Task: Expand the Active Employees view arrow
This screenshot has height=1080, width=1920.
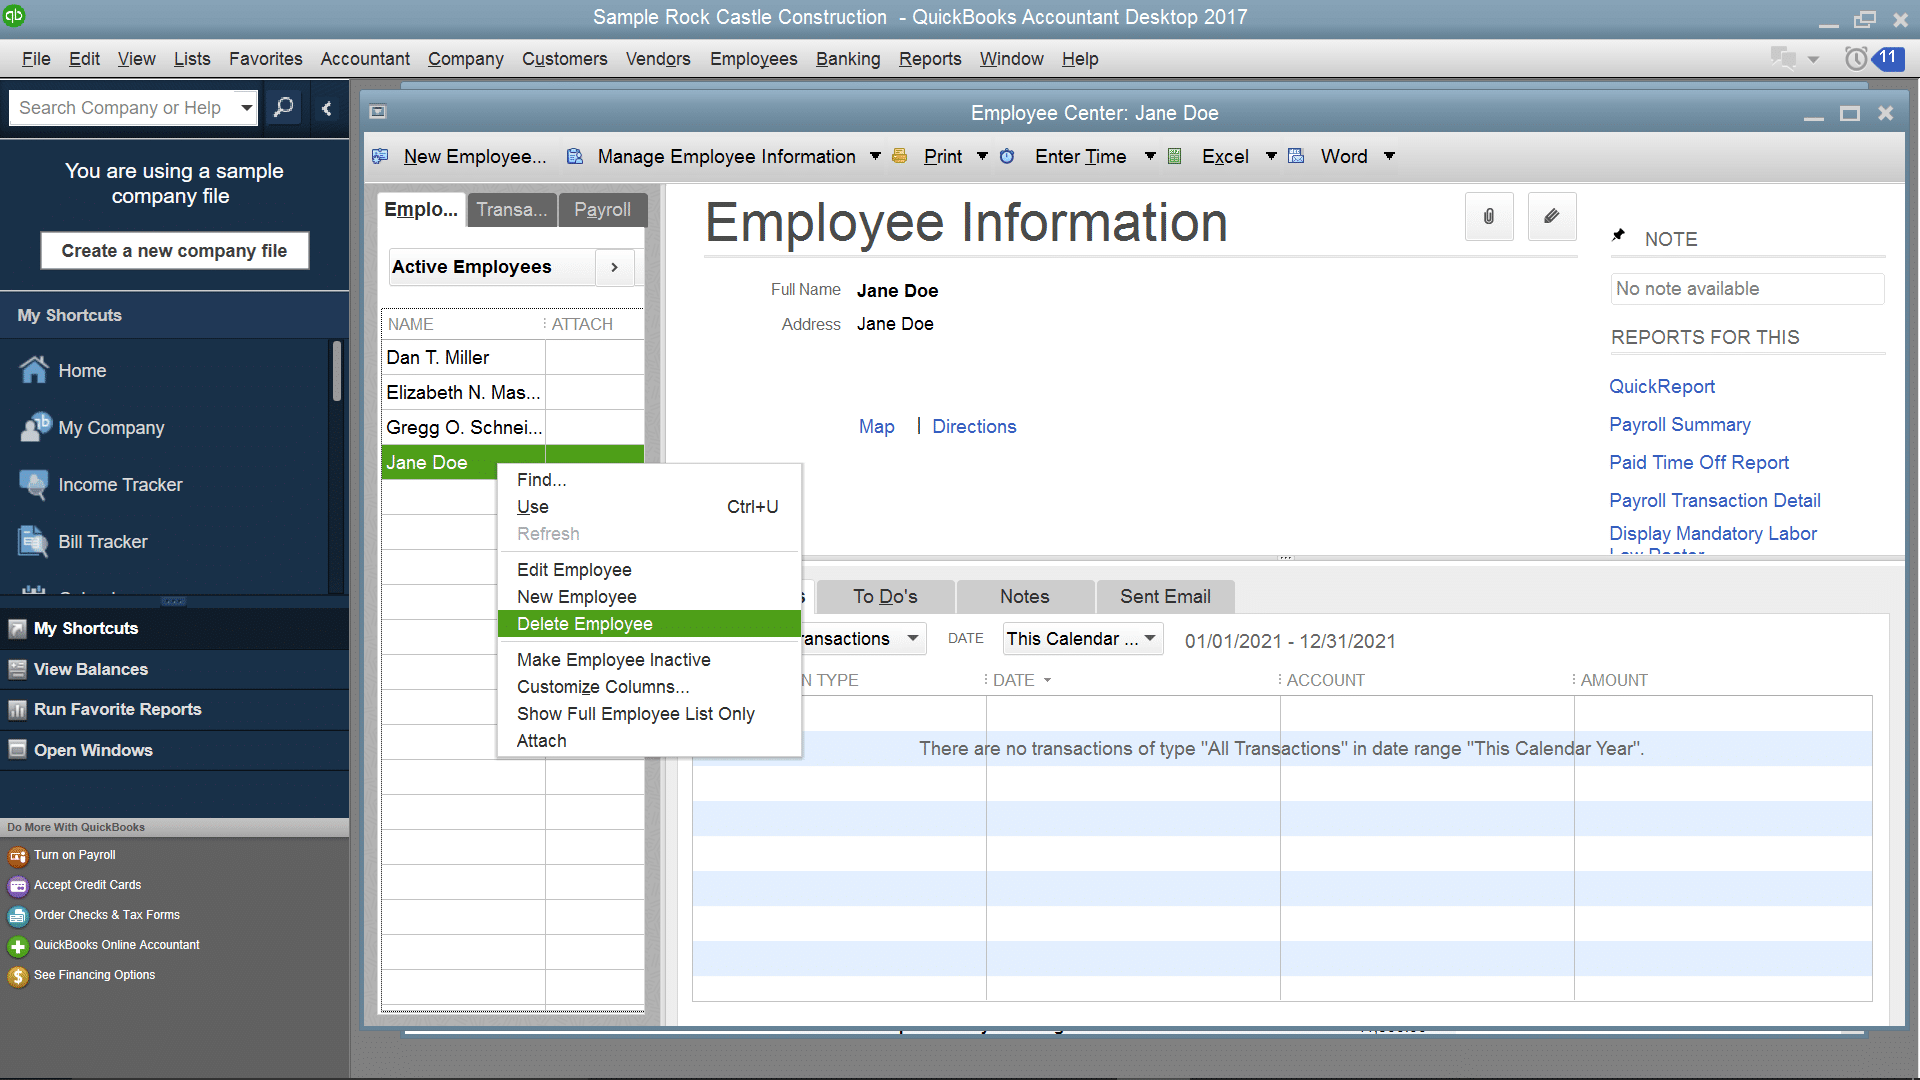Action: coord(614,267)
